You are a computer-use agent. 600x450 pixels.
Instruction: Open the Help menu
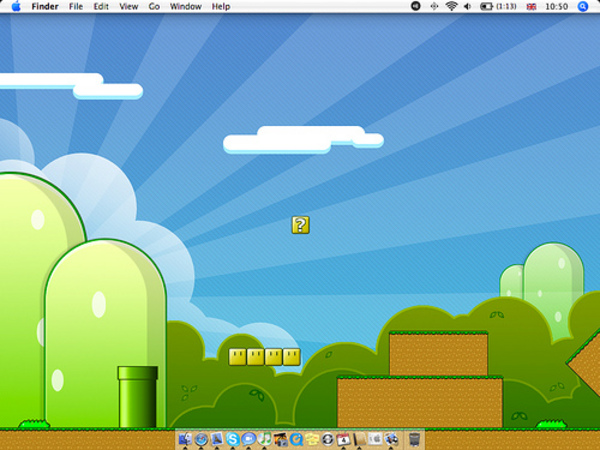click(221, 7)
